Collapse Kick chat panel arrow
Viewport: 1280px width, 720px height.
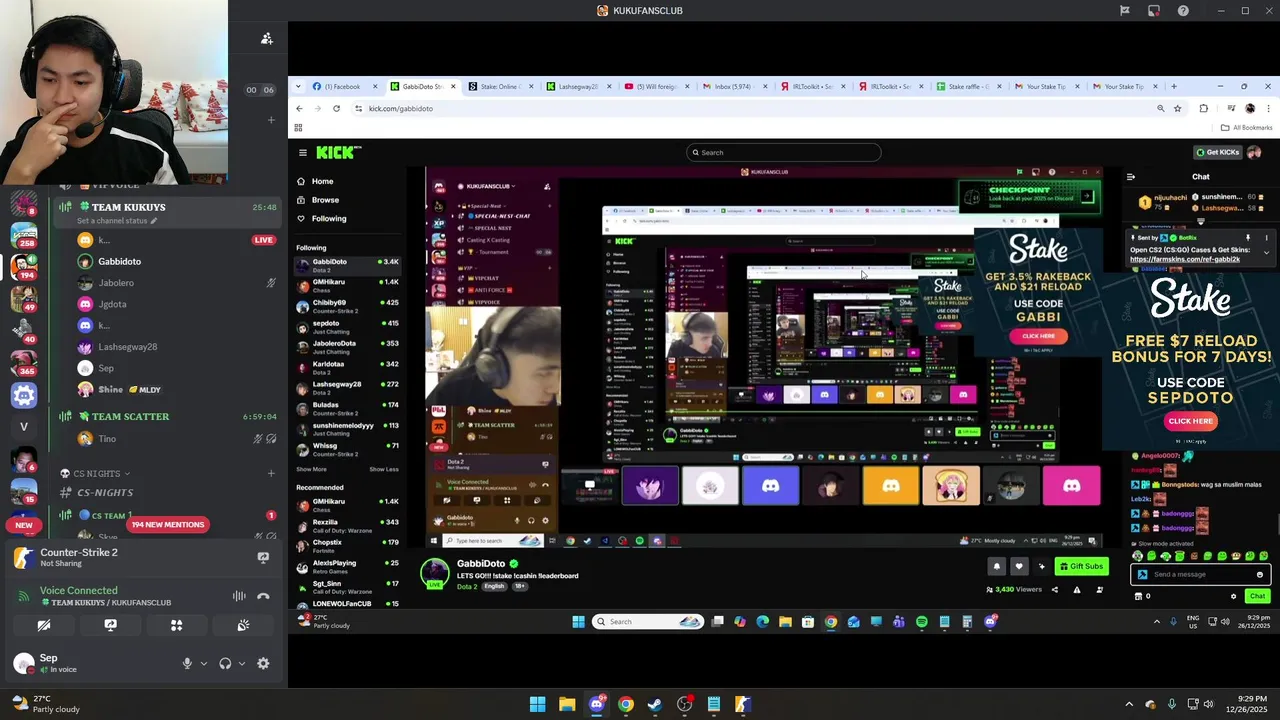pyautogui.click(x=1131, y=177)
